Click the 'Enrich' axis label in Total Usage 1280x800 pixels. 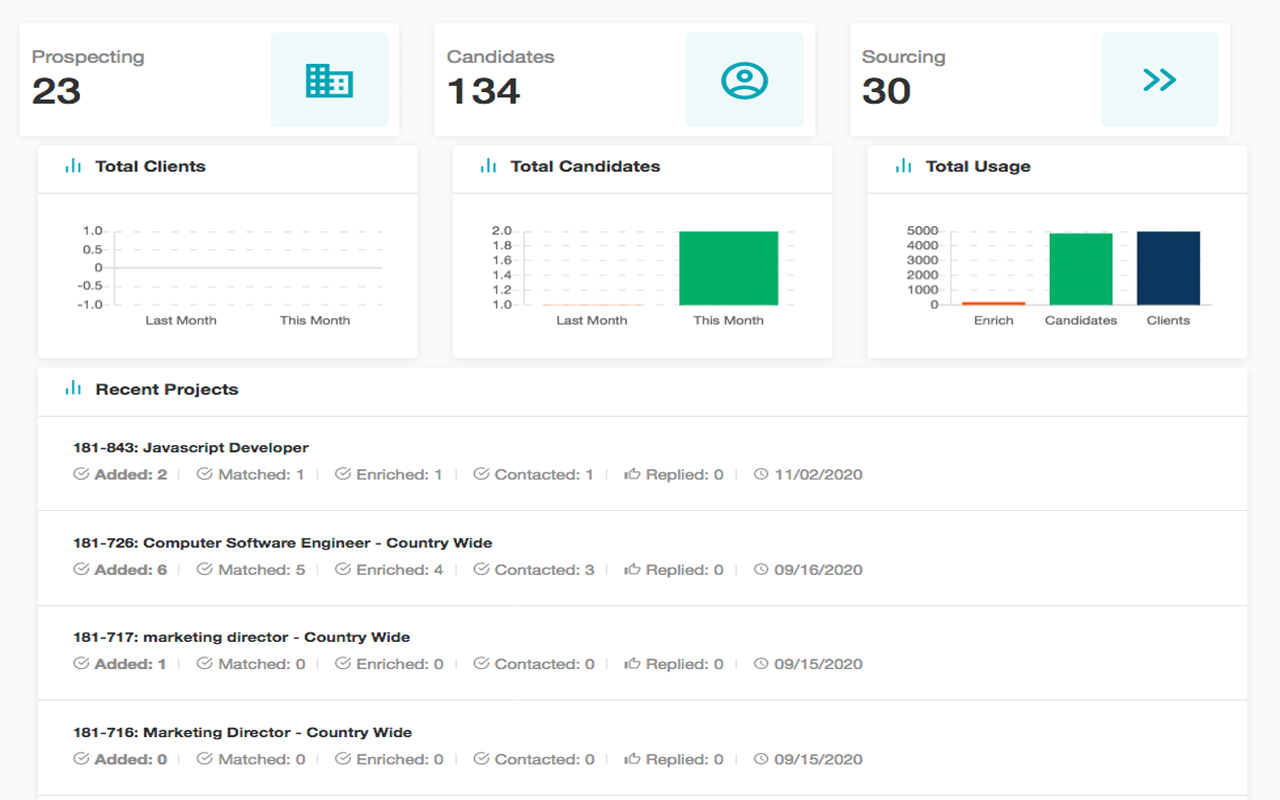(x=994, y=320)
